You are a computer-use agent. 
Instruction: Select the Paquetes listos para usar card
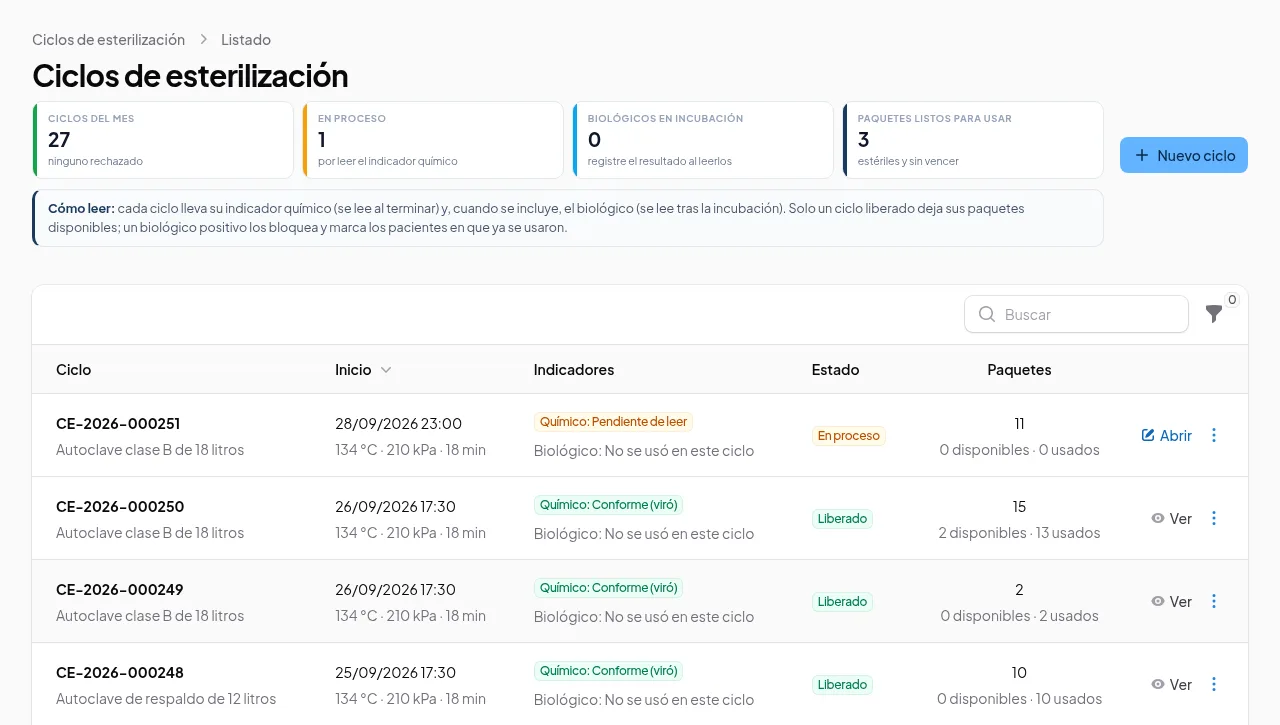pyautogui.click(x=973, y=140)
